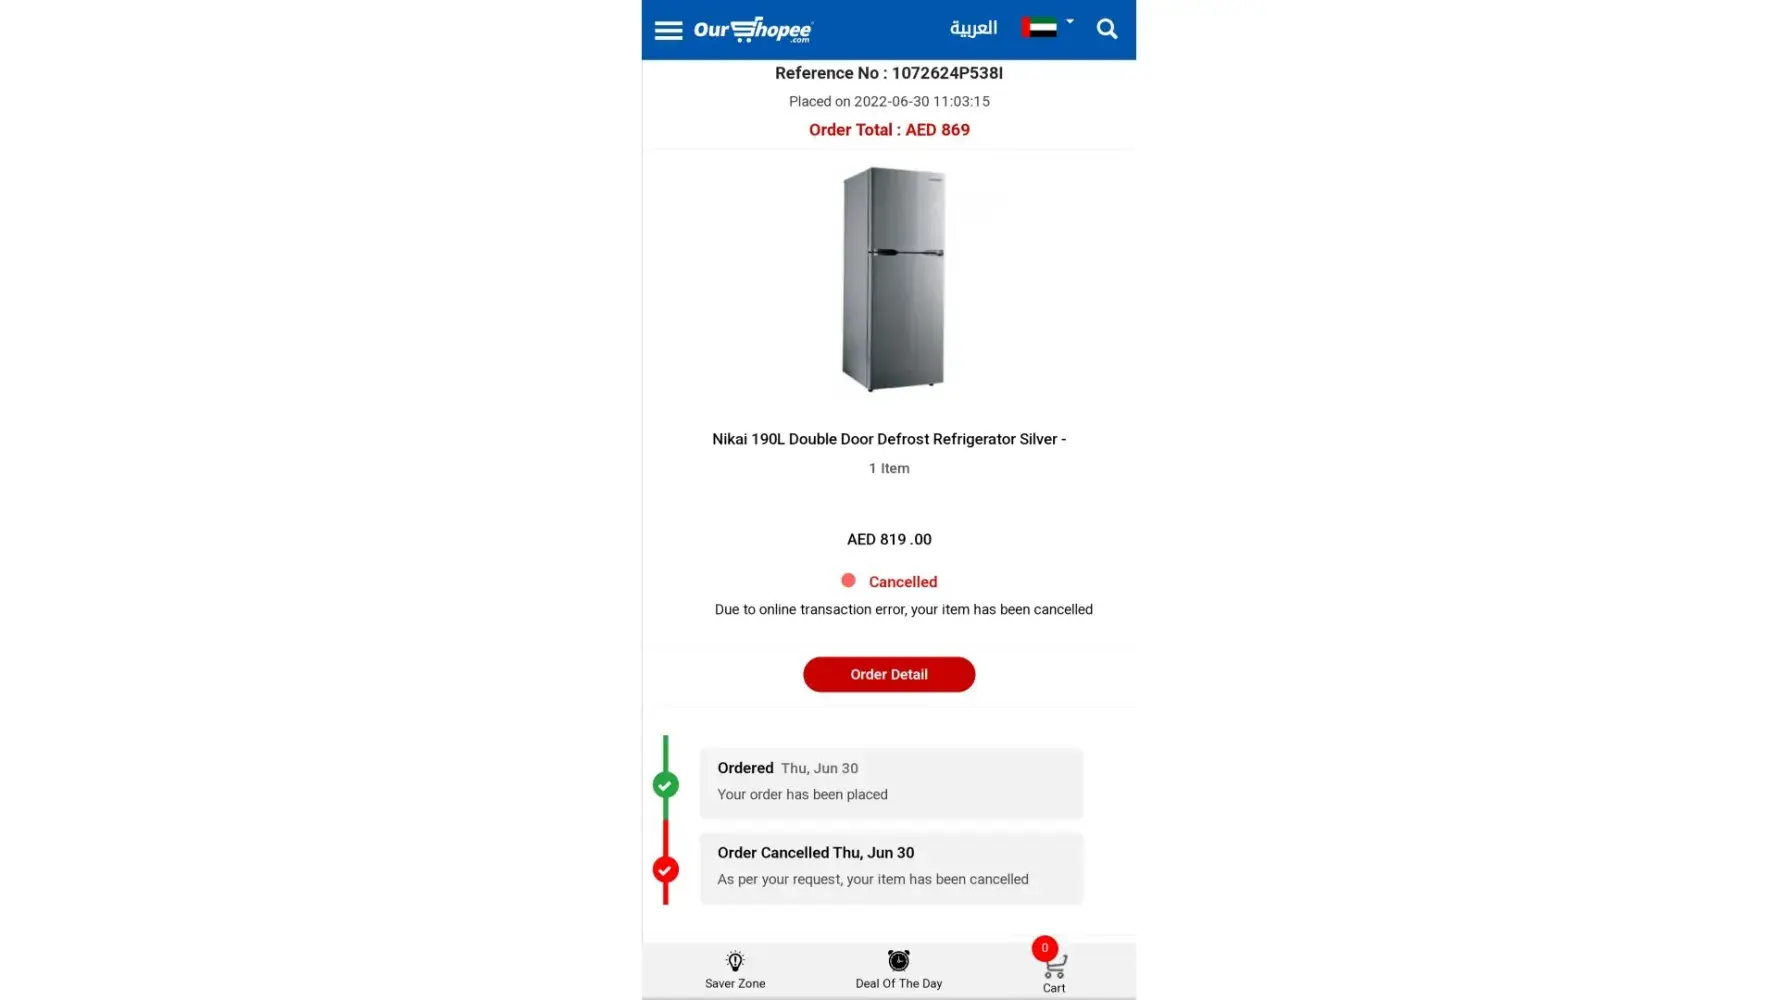1778x1000 pixels.
Task: Switch language to Arabic
Action: pos(973,28)
